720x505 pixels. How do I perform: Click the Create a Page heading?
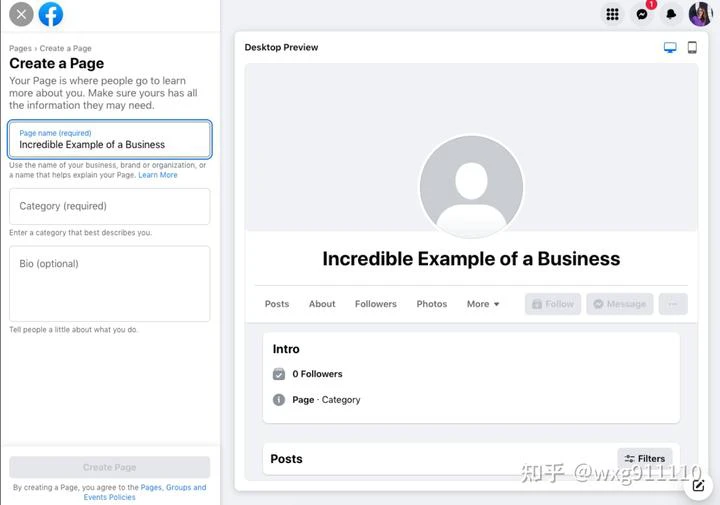click(56, 63)
